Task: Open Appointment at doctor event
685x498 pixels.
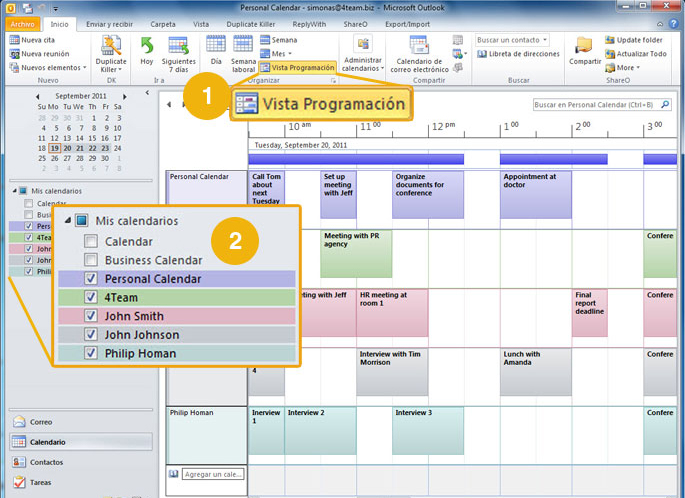Action: 536,194
